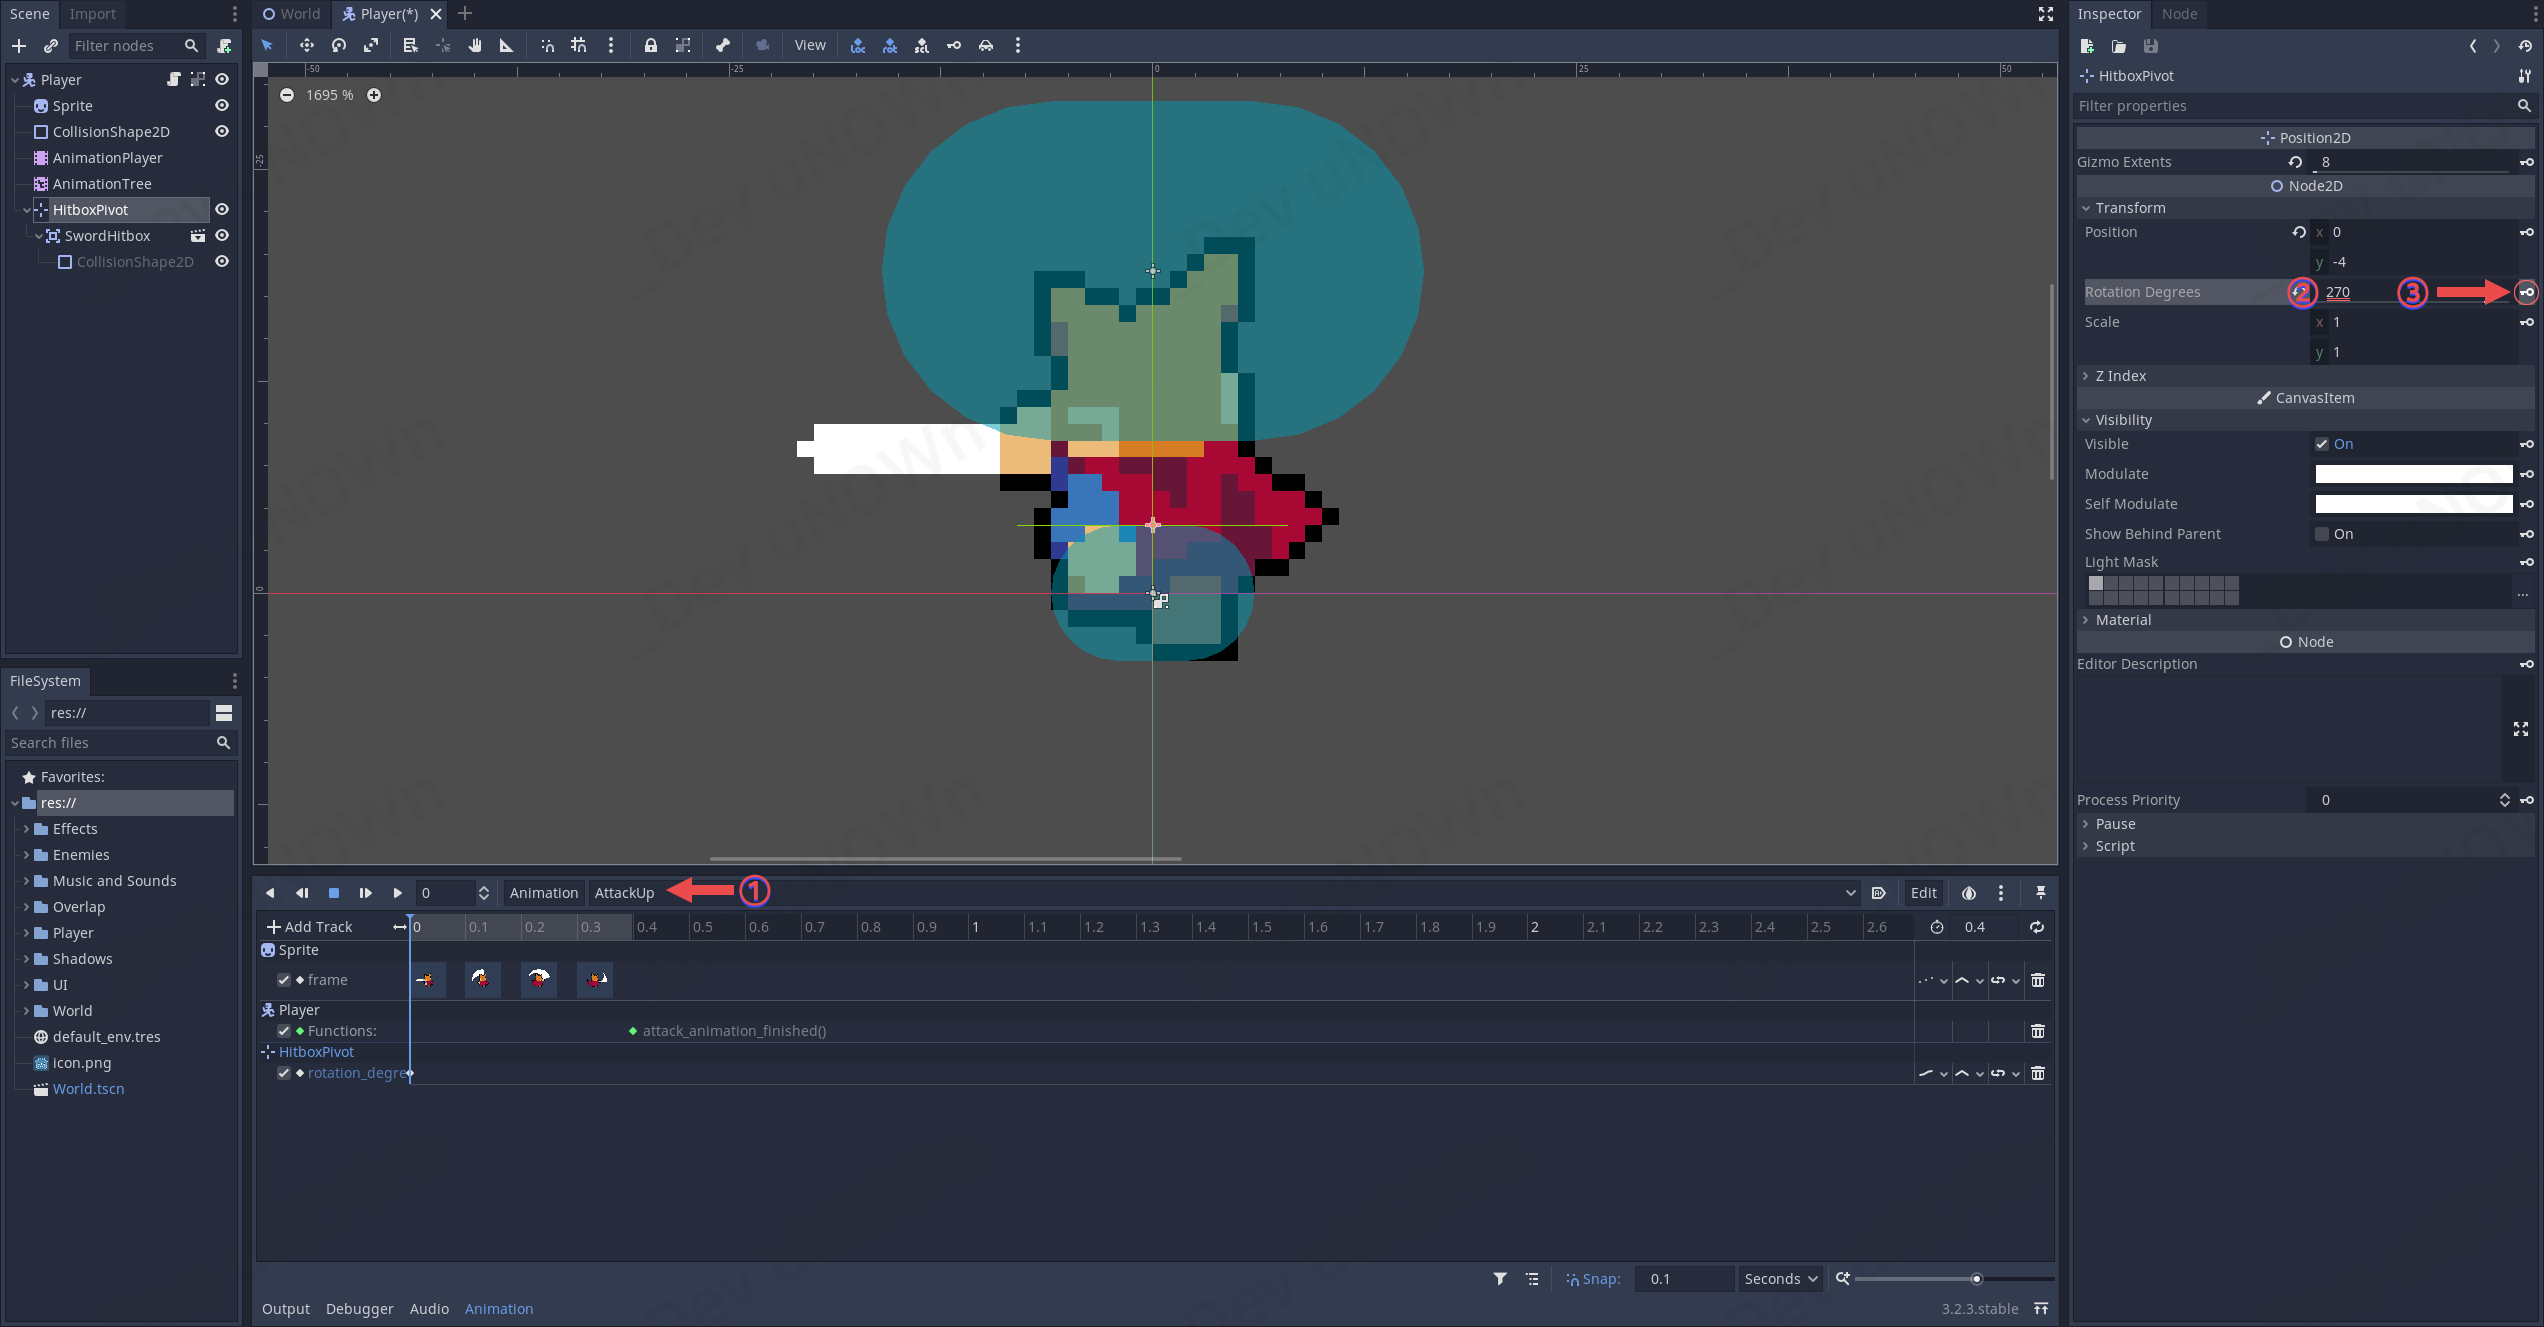2544x1327 pixels.
Task: Open the Debugger bottom panel tab
Action: tap(359, 1309)
